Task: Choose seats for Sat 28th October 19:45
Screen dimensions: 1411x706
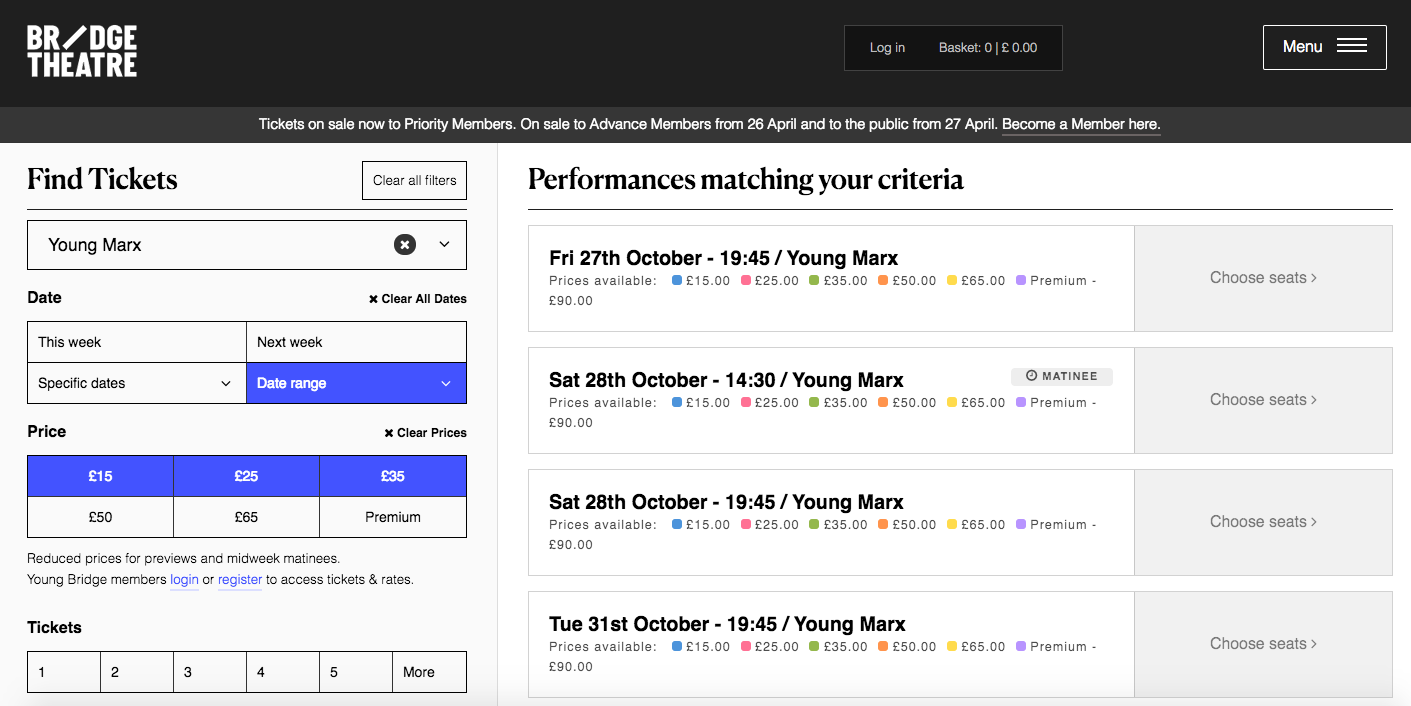Action: (x=1263, y=522)
